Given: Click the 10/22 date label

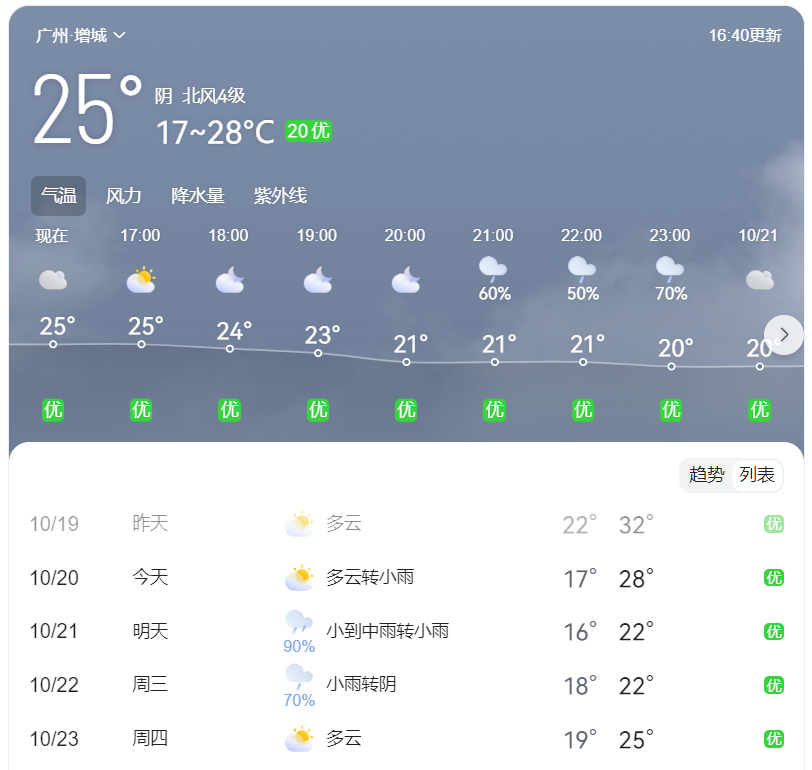Looking at the screenshot, I should 54,685.
